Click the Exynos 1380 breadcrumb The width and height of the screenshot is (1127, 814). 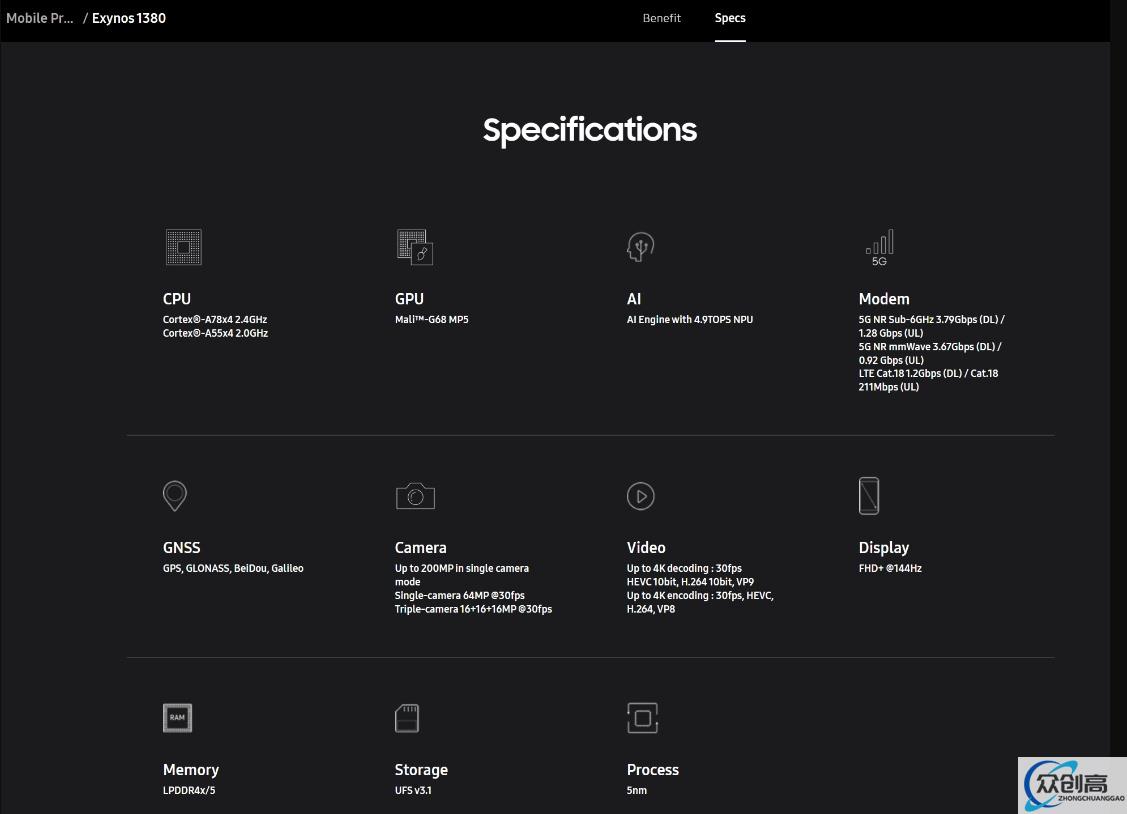pyautogui.click(x=129, y=18)
